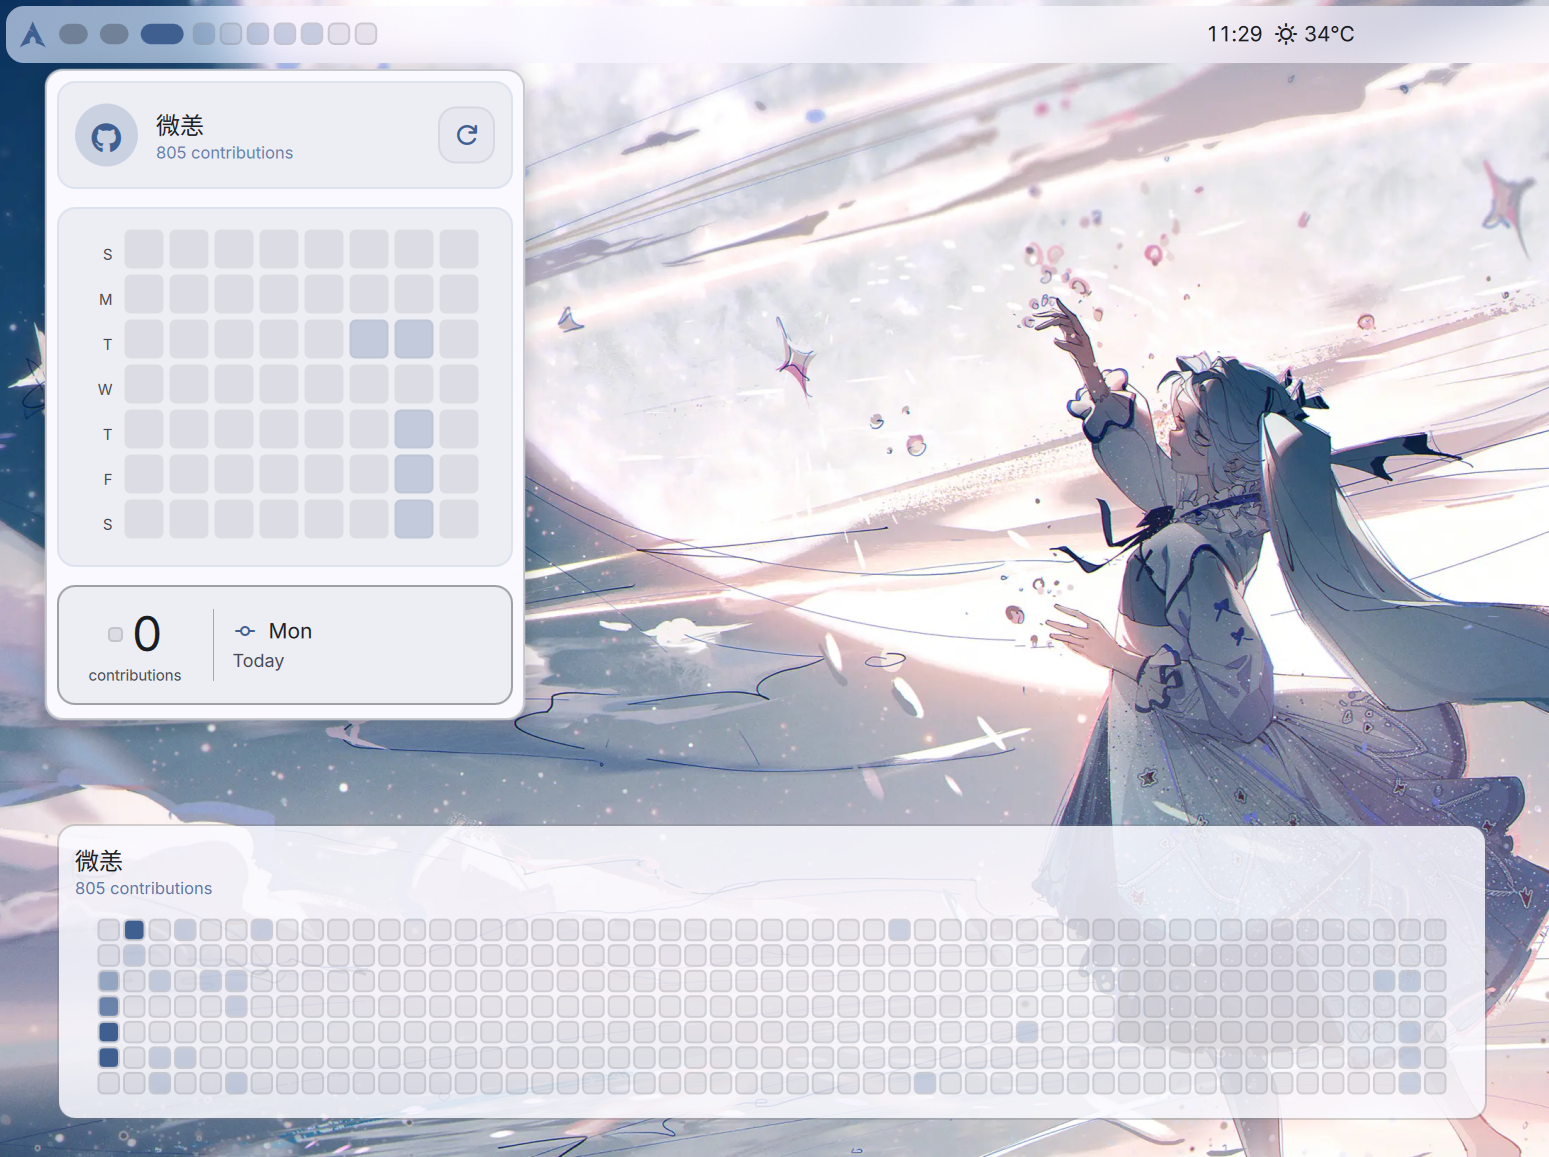Click the large 0 contributions count
This screenshot has width=1549, height=1157.
point(147,634)
